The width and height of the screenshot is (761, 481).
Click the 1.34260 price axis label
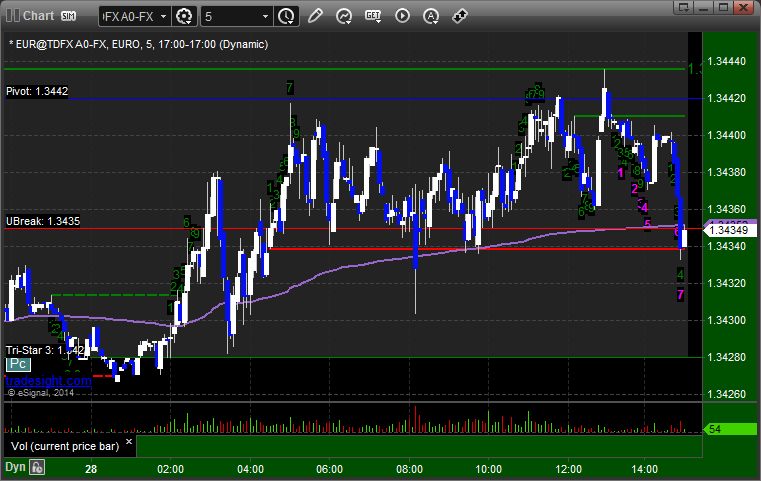727,394
